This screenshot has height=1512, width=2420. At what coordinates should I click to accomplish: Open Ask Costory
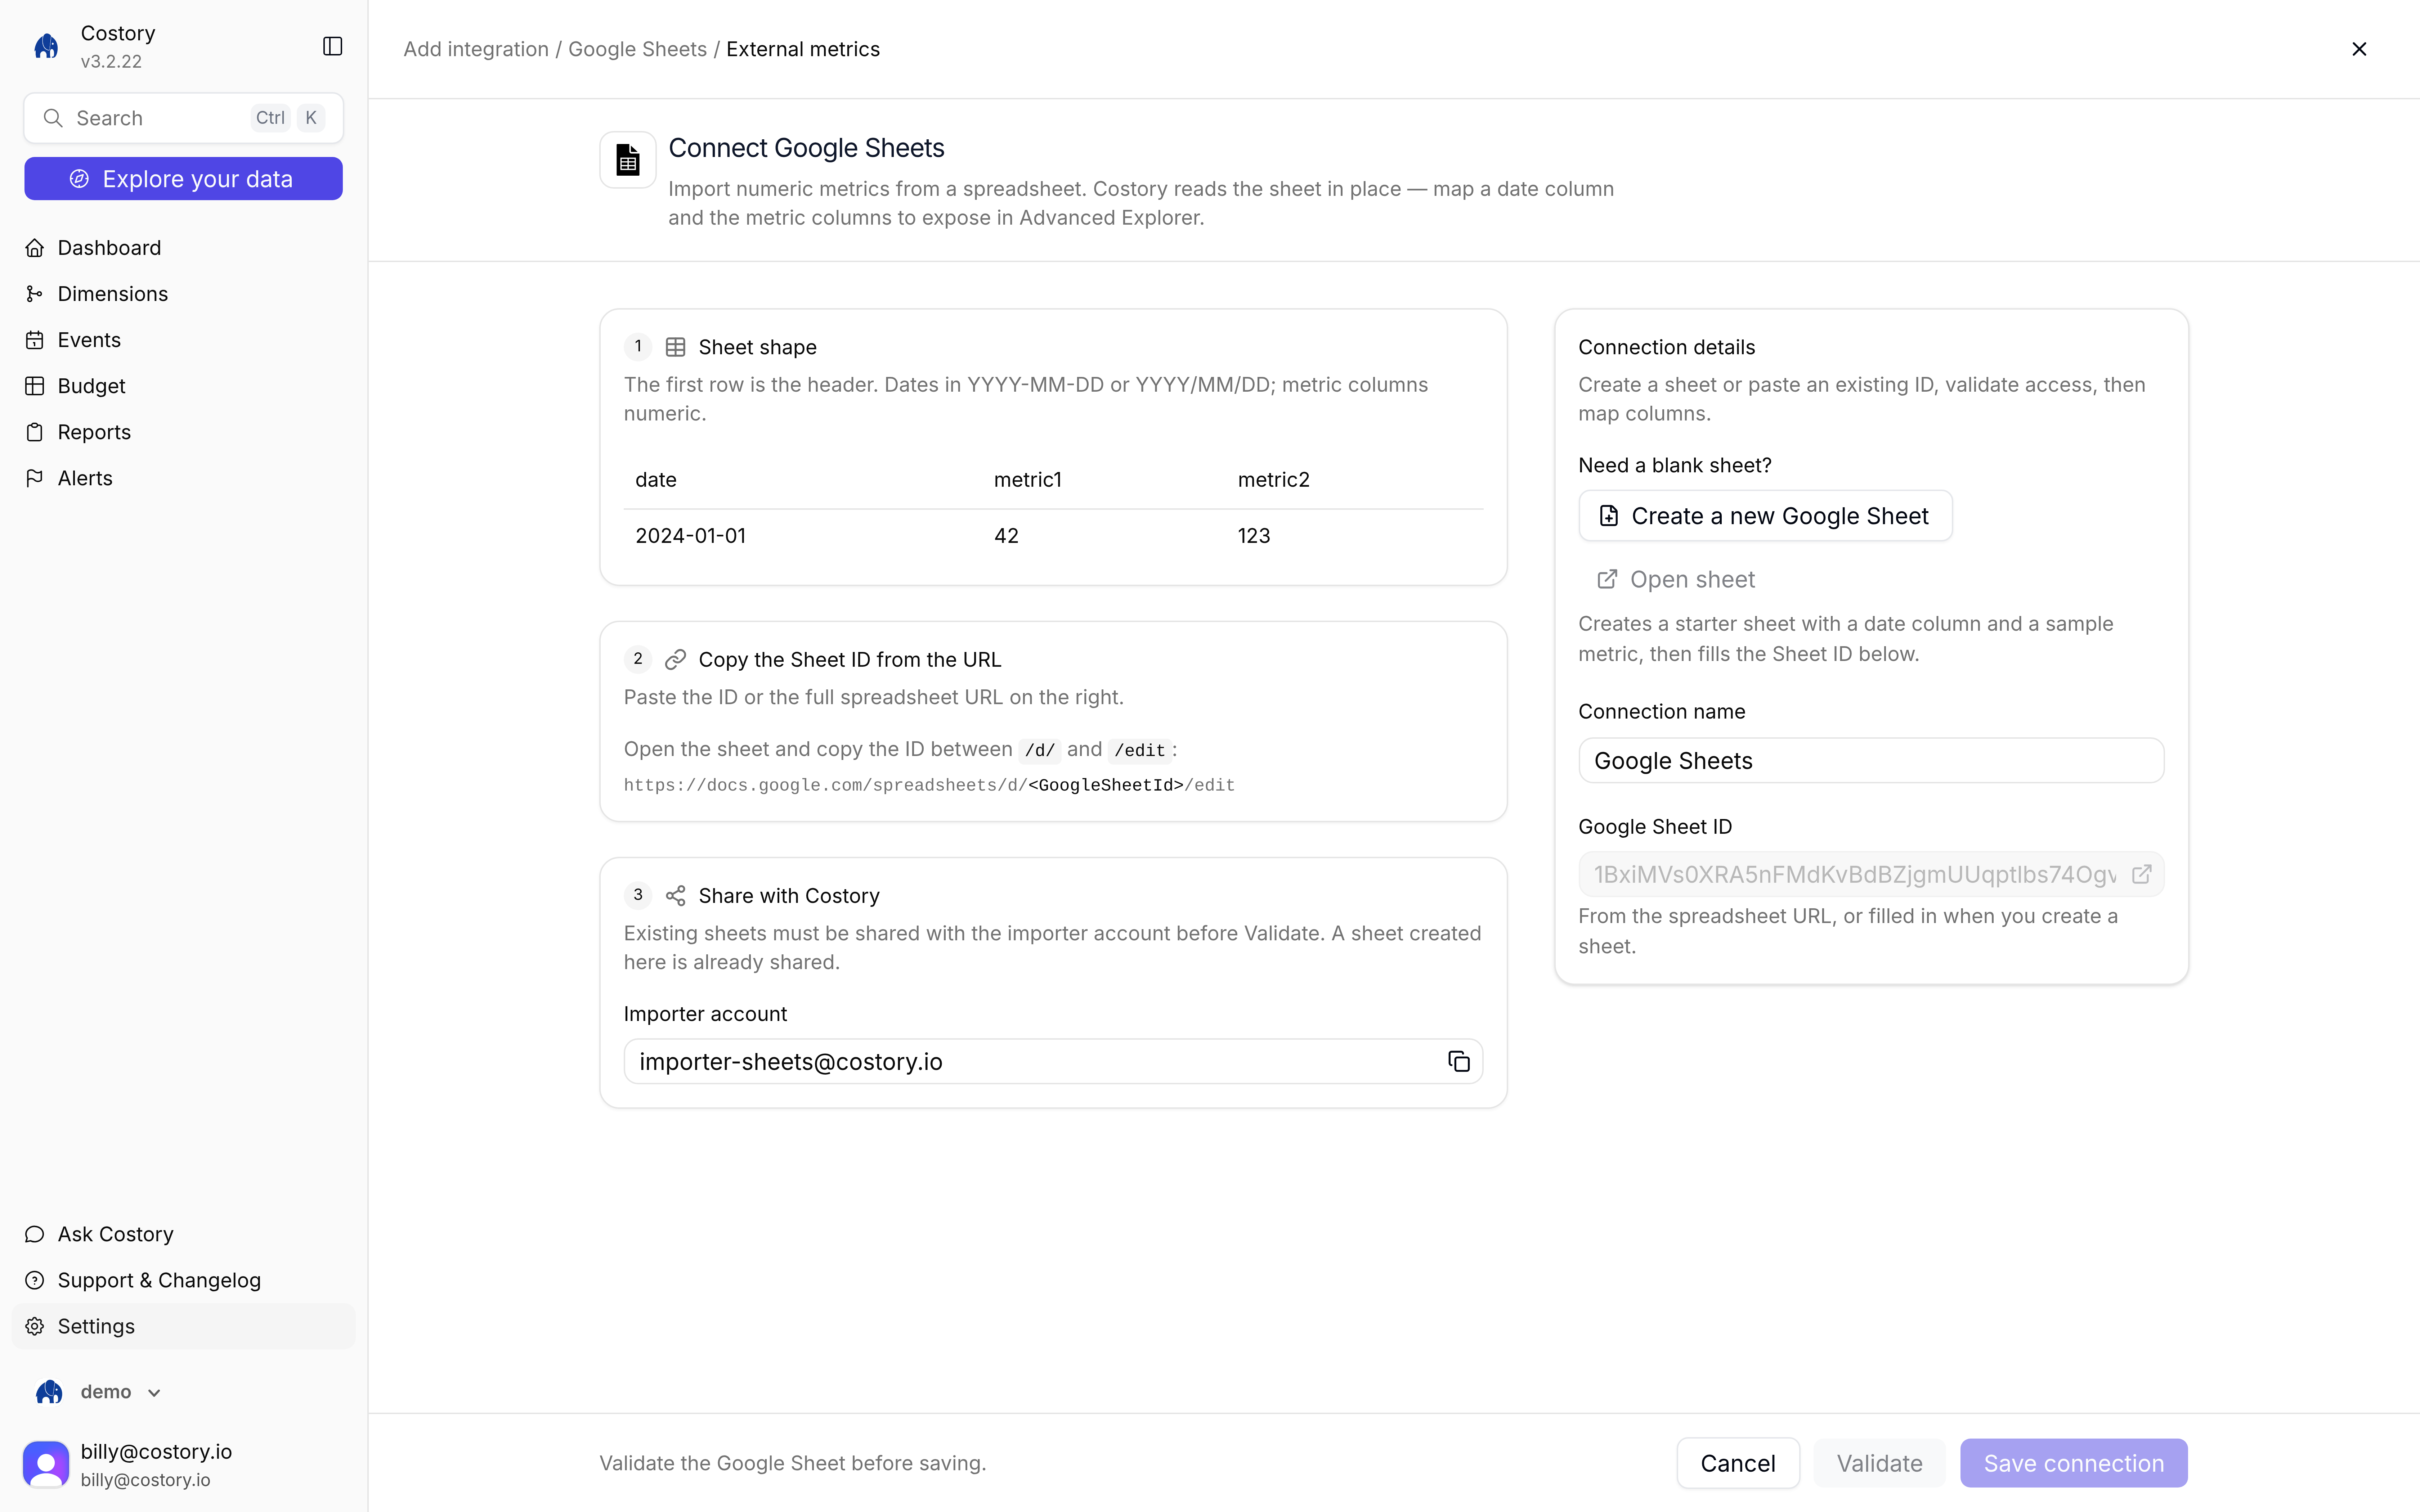(x=184, y=1234)
